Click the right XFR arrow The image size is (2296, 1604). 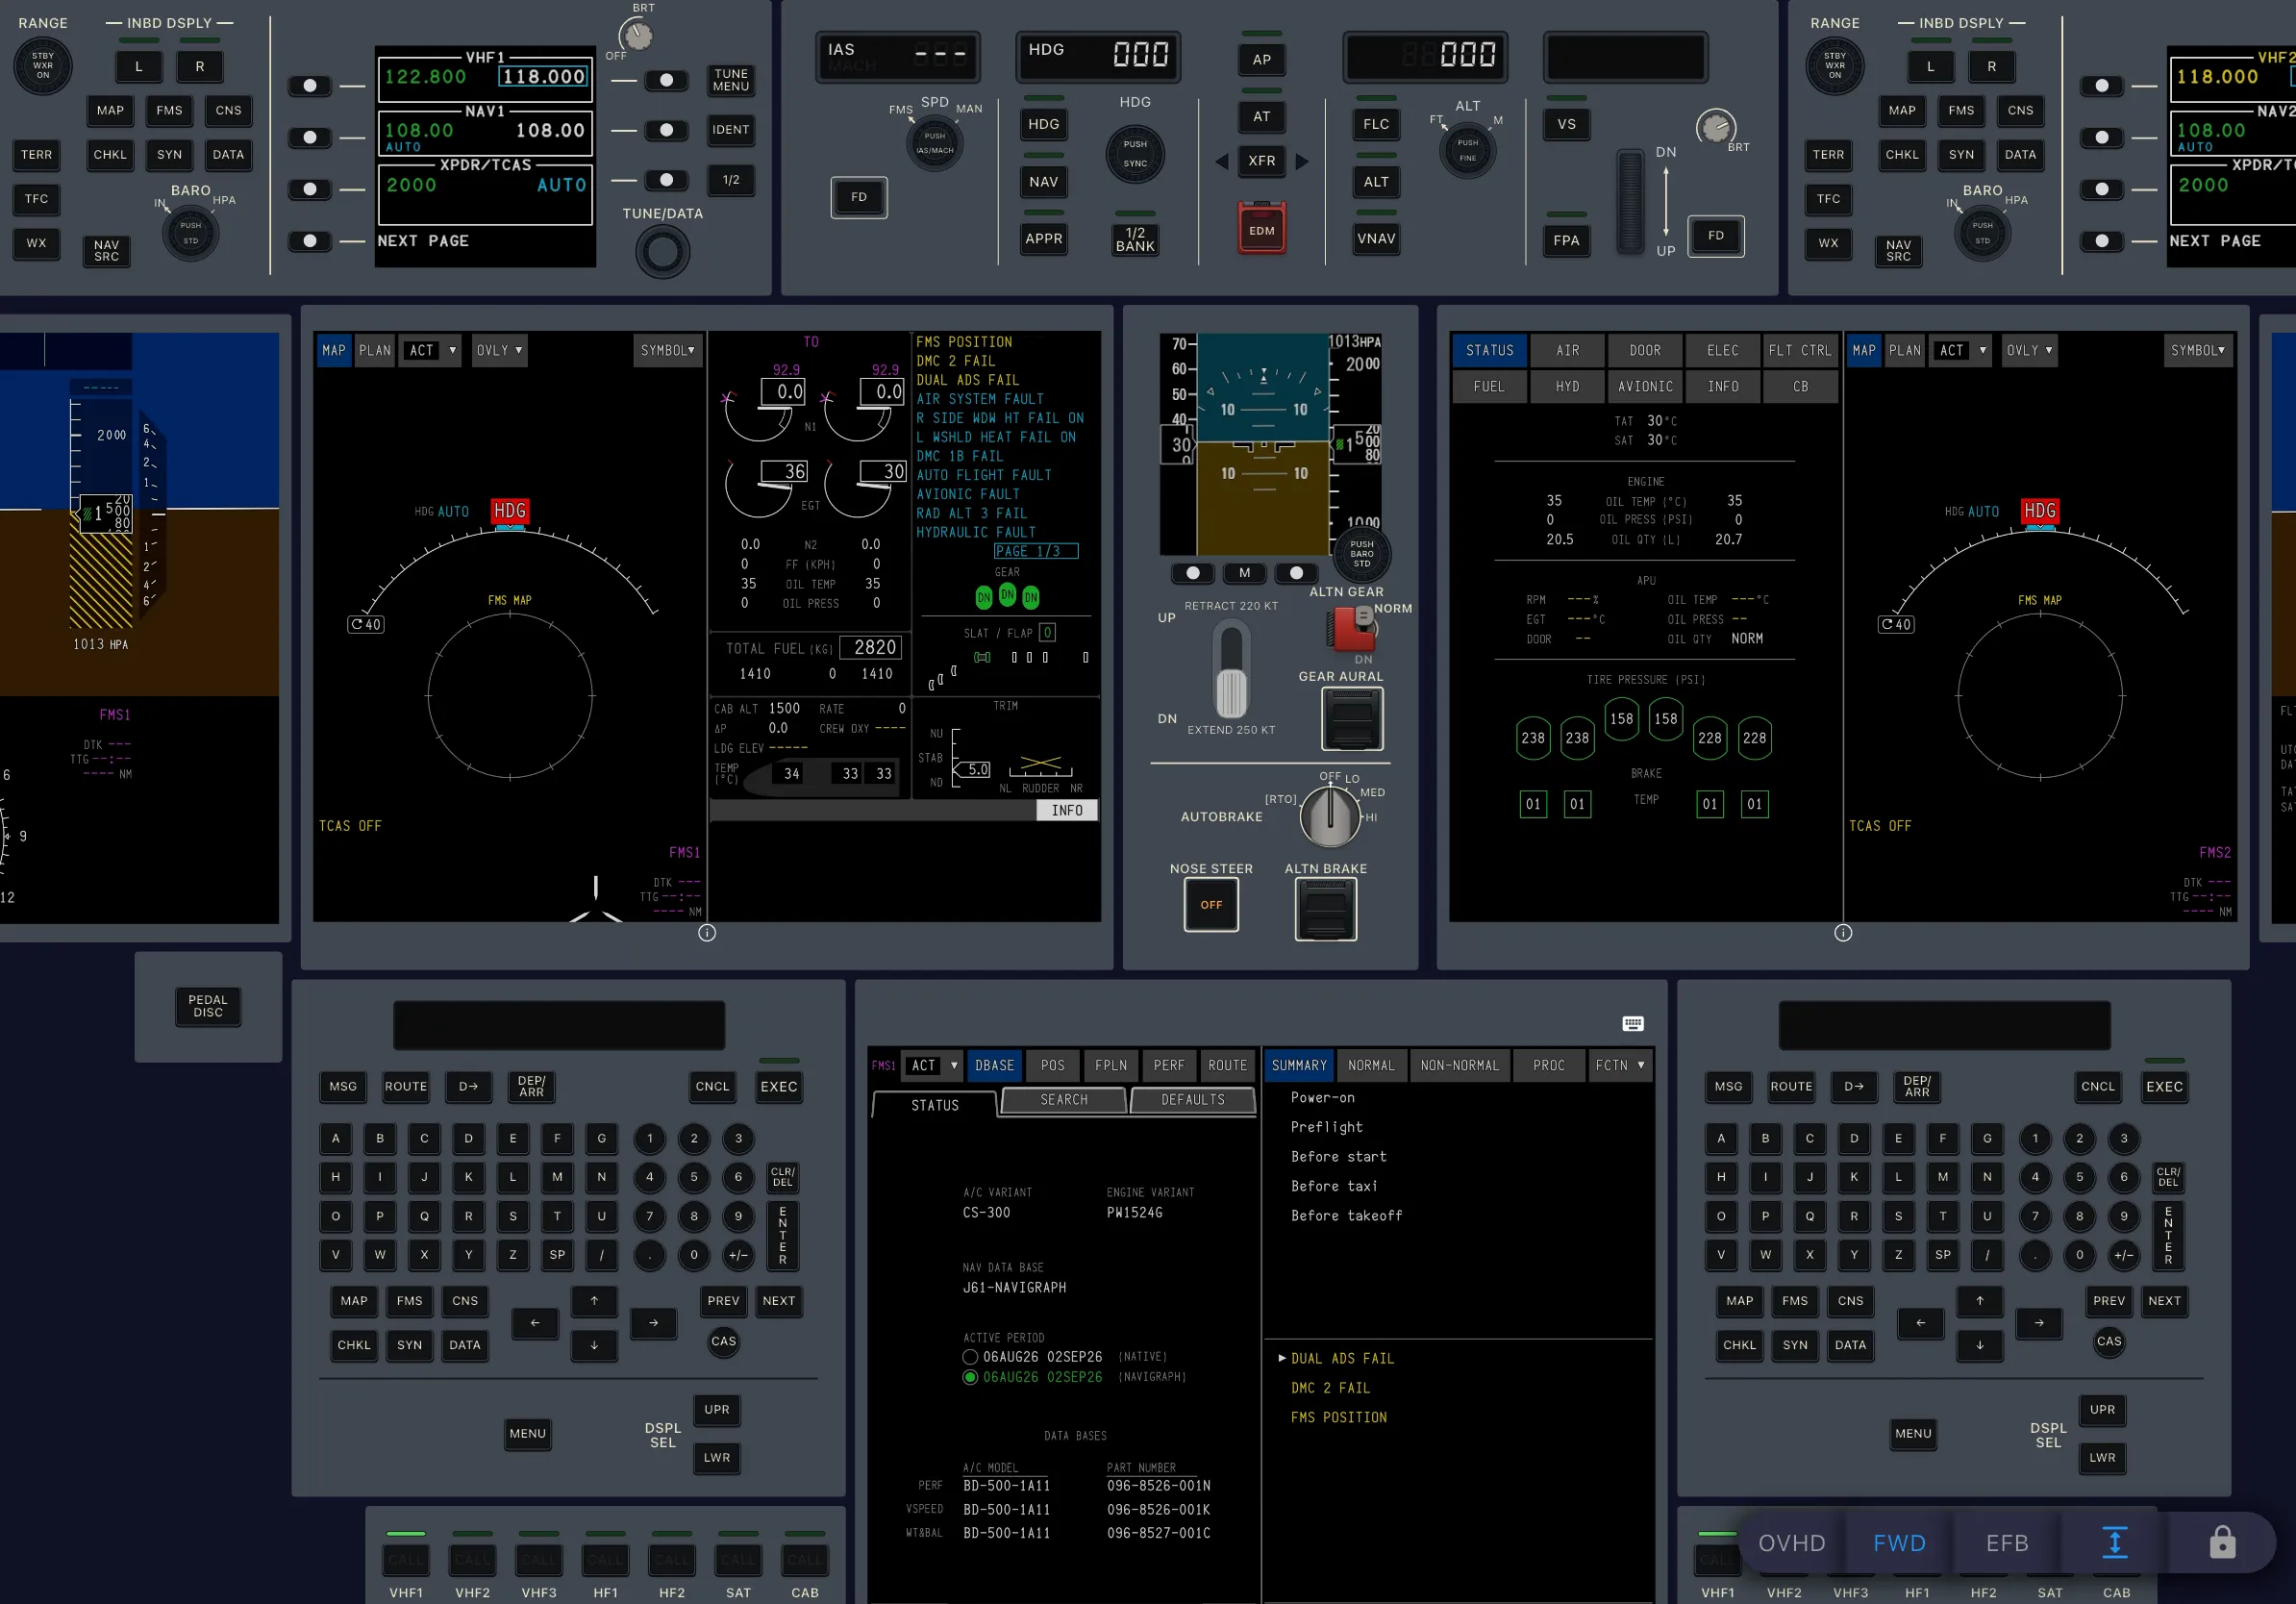point(1302,161)
